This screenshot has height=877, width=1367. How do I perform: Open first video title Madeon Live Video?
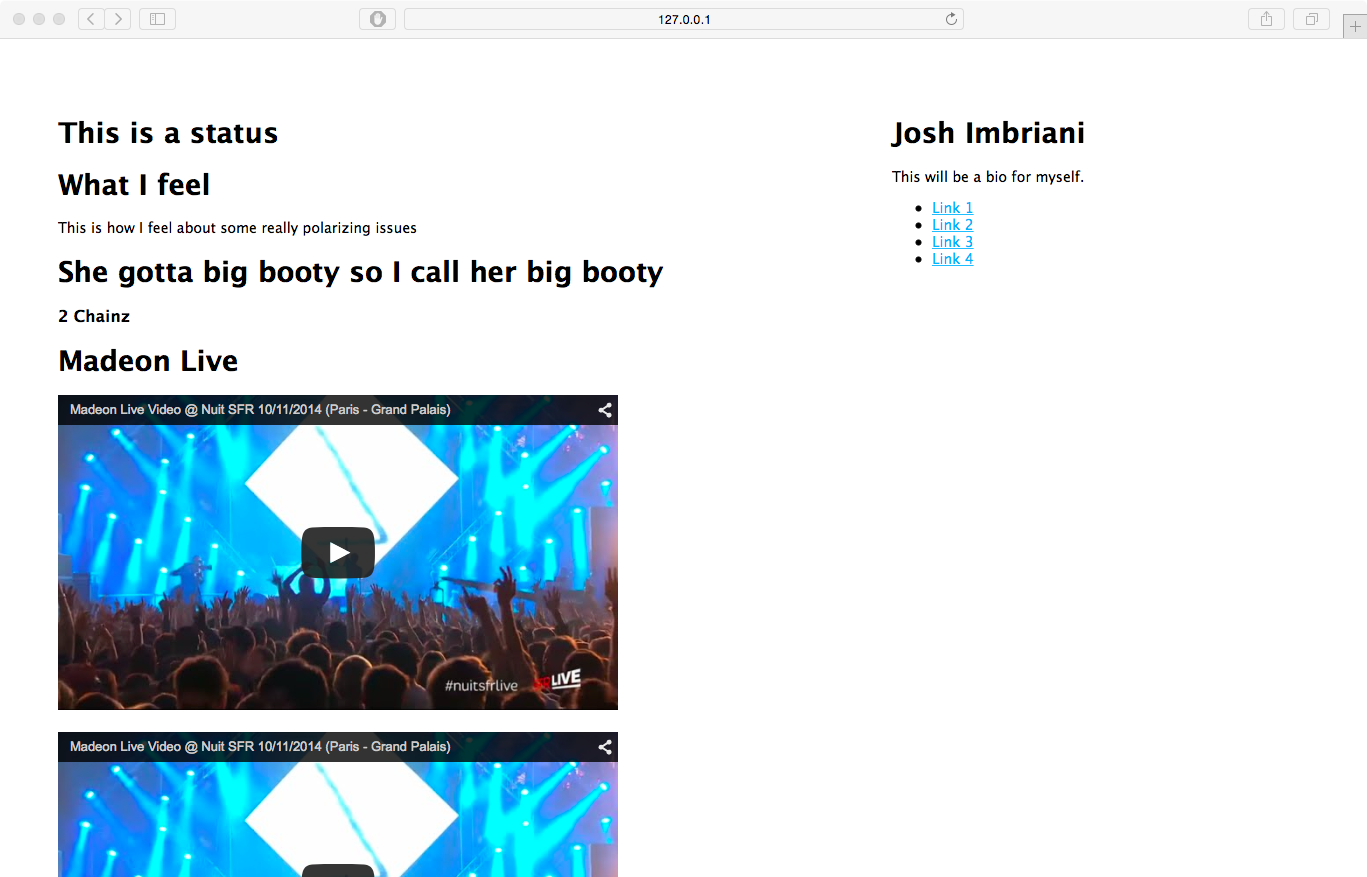pyautogui.click(x=260, y=410)
